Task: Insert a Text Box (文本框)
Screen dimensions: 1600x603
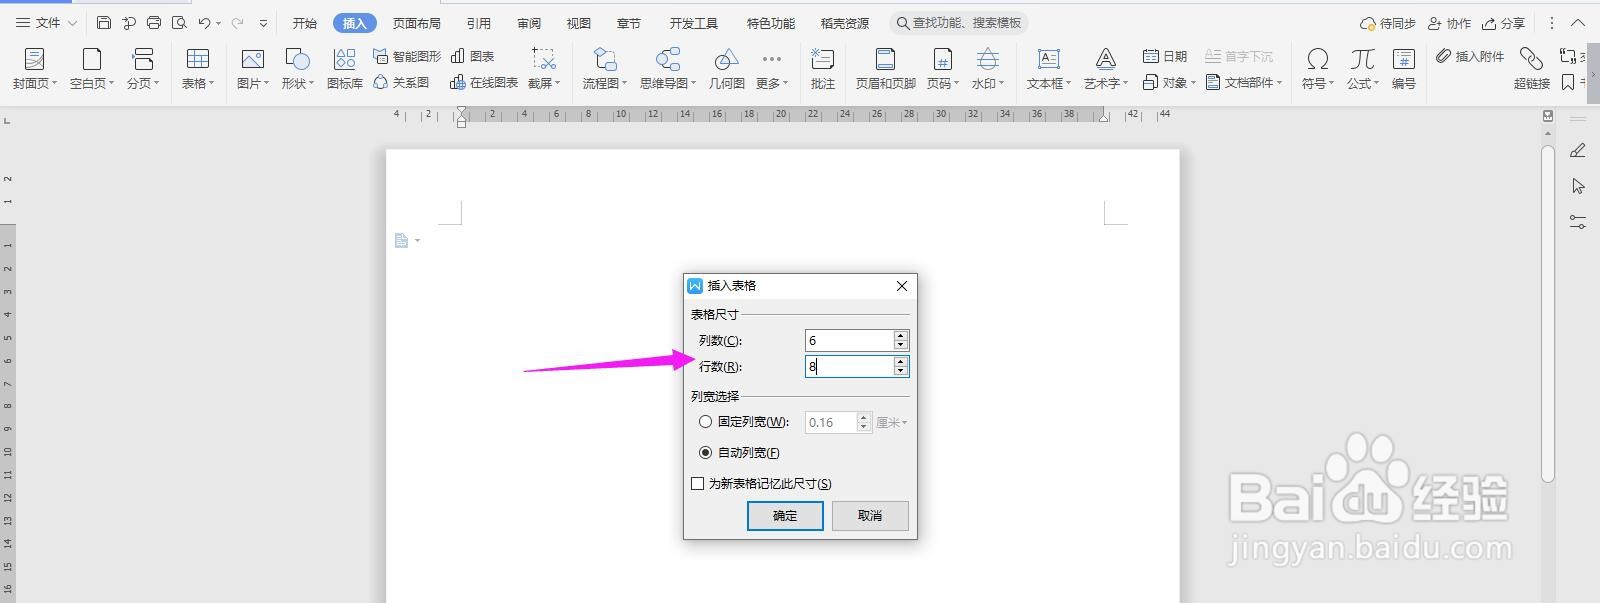Action: 1049,68
